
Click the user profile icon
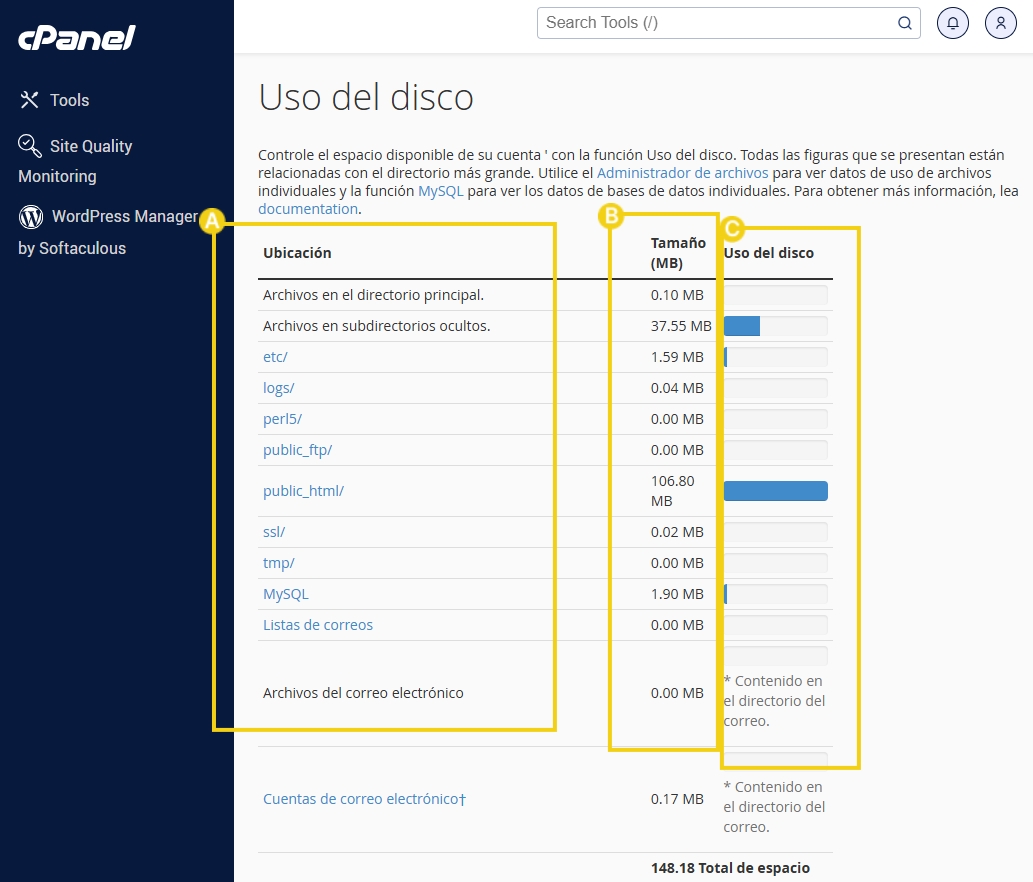point(1000,23)
